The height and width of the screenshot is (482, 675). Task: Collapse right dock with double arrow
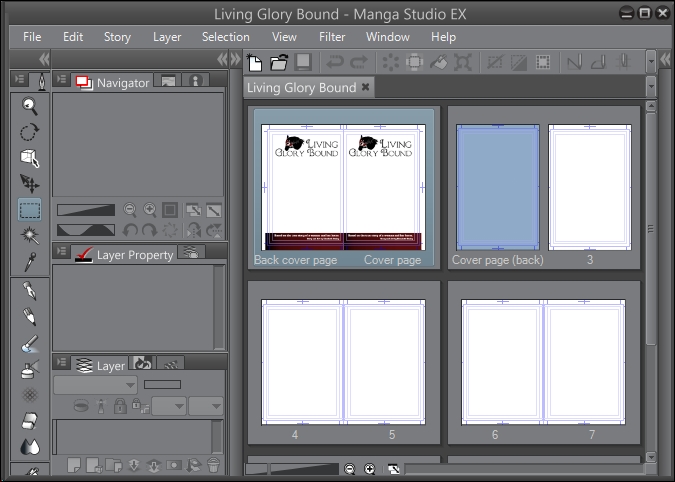click(665, 59)
